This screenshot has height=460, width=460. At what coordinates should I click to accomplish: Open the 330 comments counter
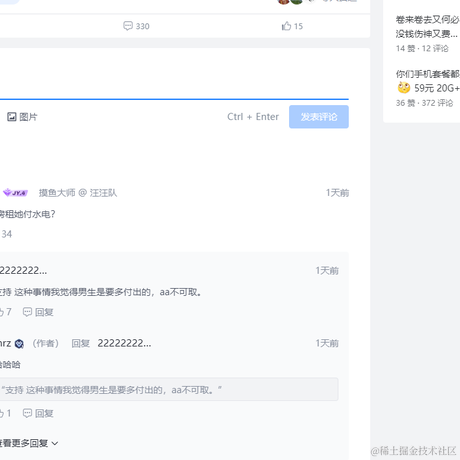[136, 26]
